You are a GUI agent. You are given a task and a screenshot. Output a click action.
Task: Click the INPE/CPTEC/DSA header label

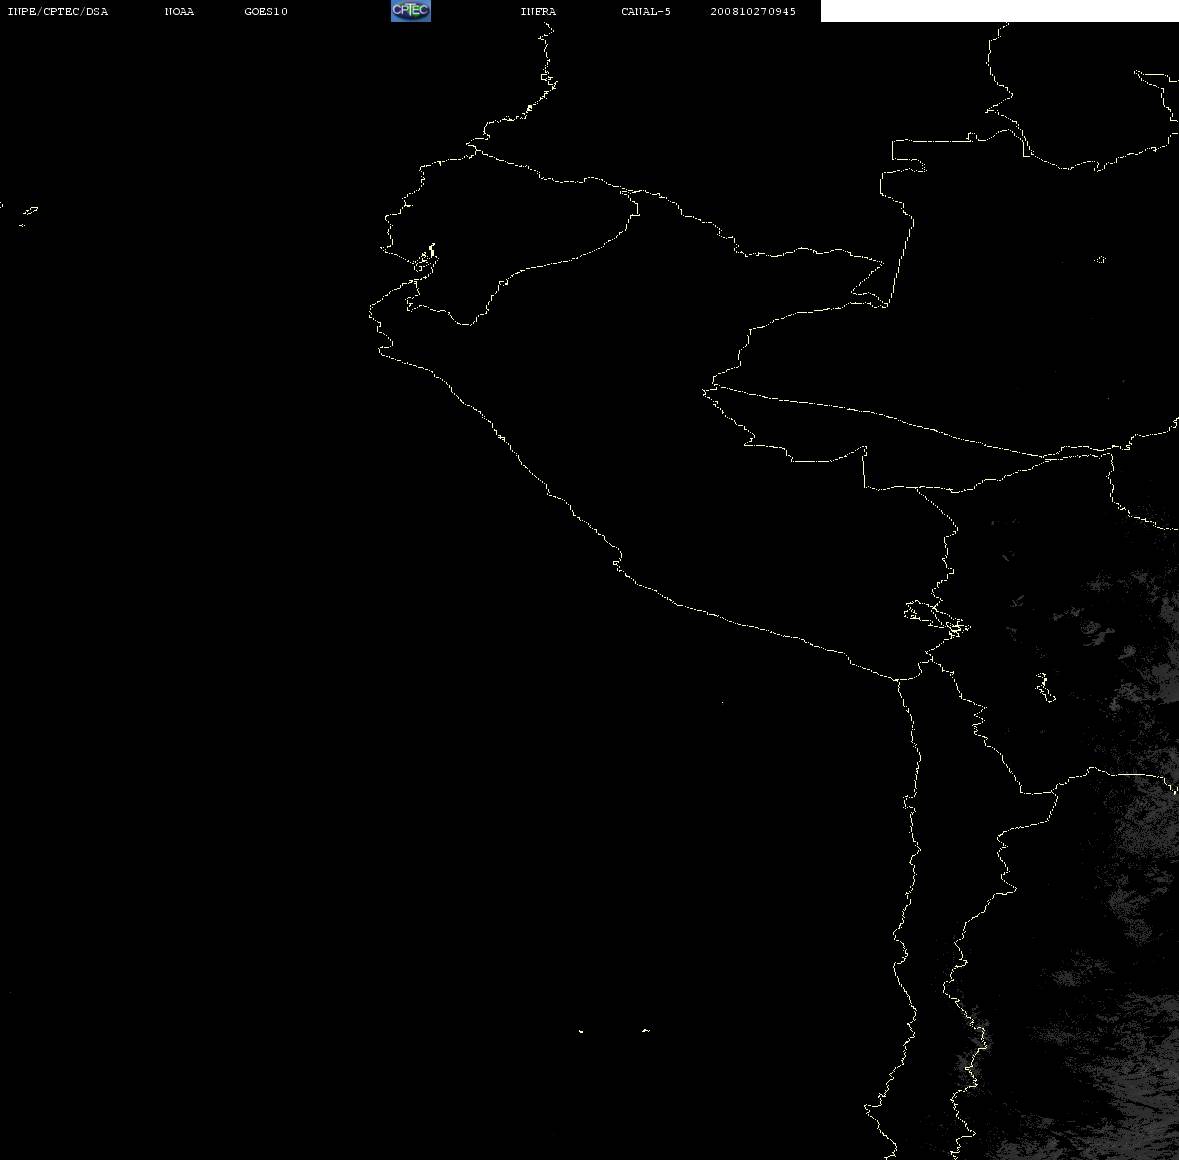click(58, 11)
